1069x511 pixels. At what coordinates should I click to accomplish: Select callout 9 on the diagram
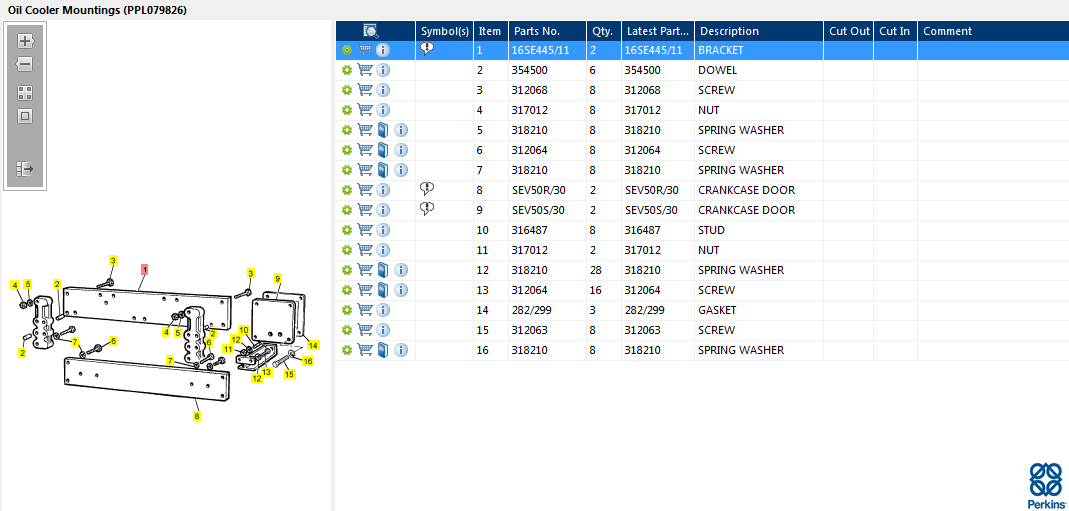(x=277, y=278)
